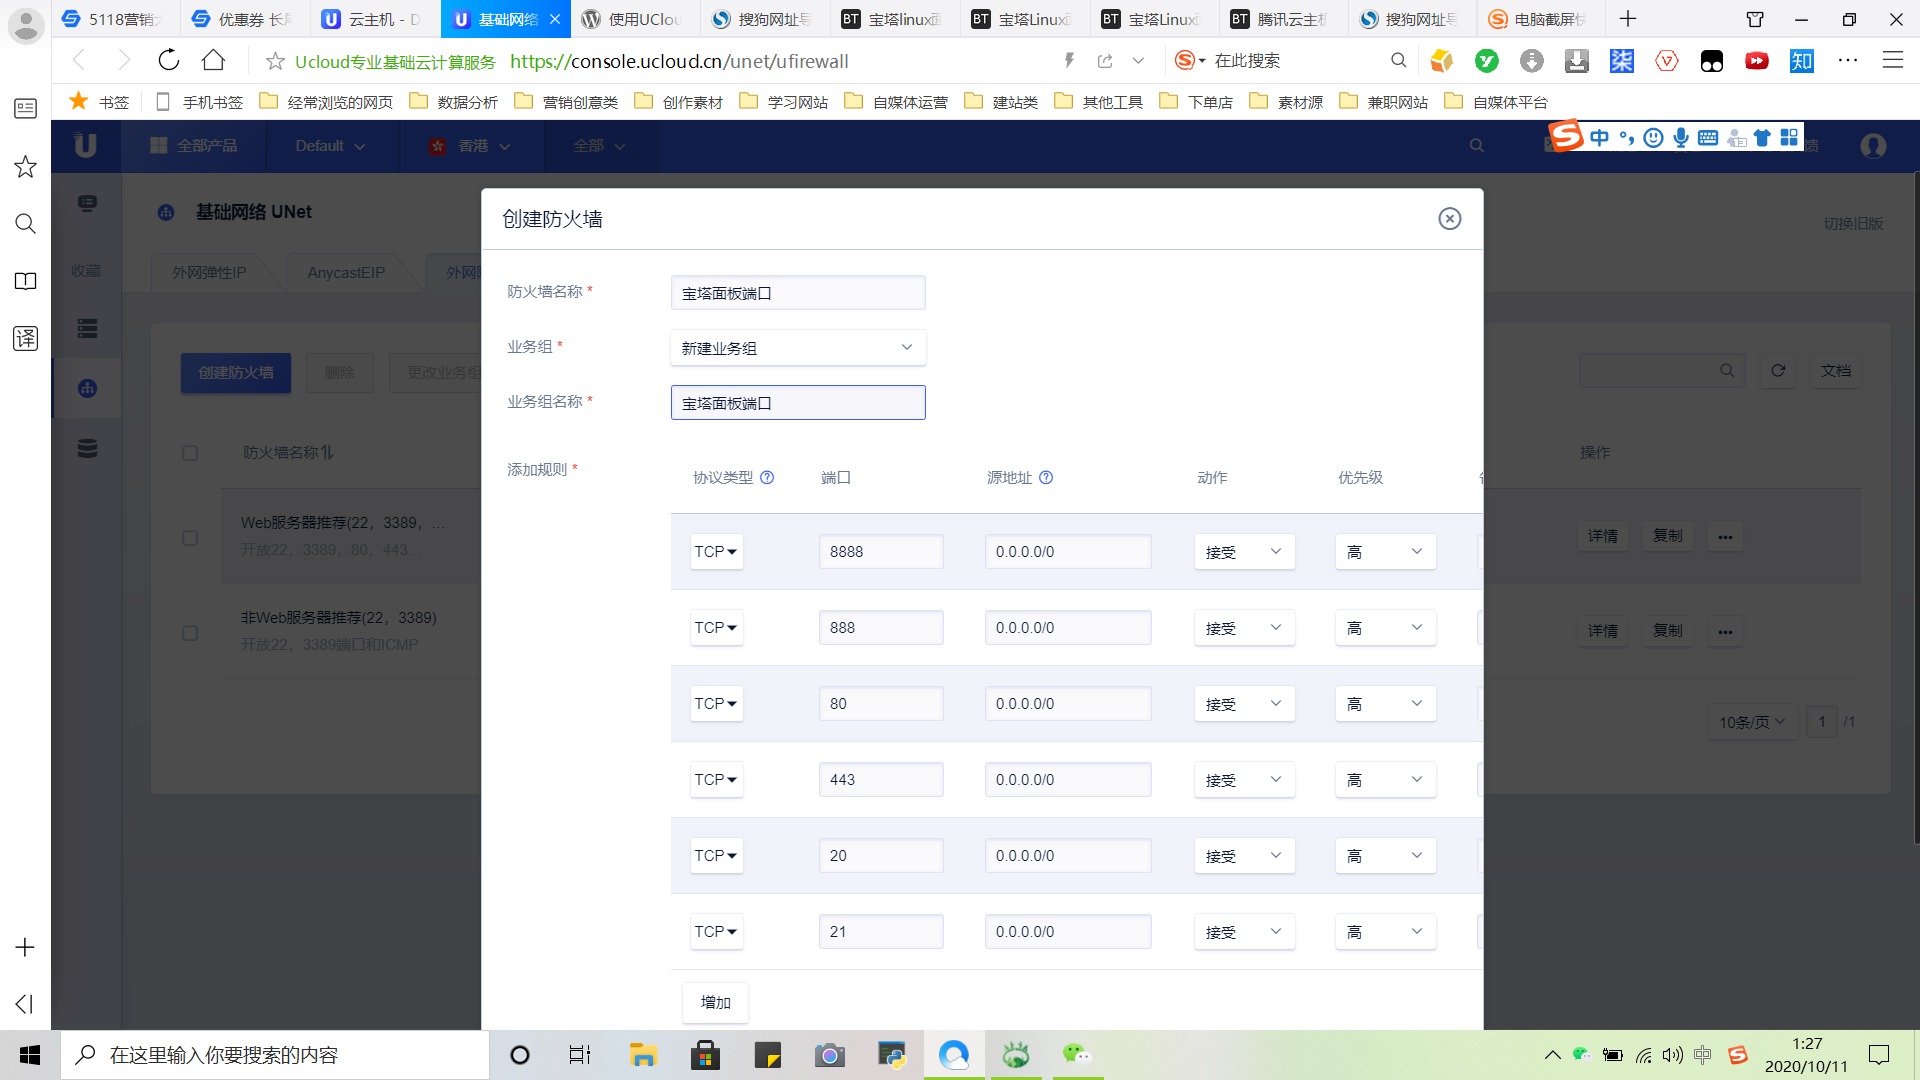The height and width of the screenshot is (1080, 1920).
Task: Click the user avatar icon
Action: pyautogui.click(x=1873, y=146)
